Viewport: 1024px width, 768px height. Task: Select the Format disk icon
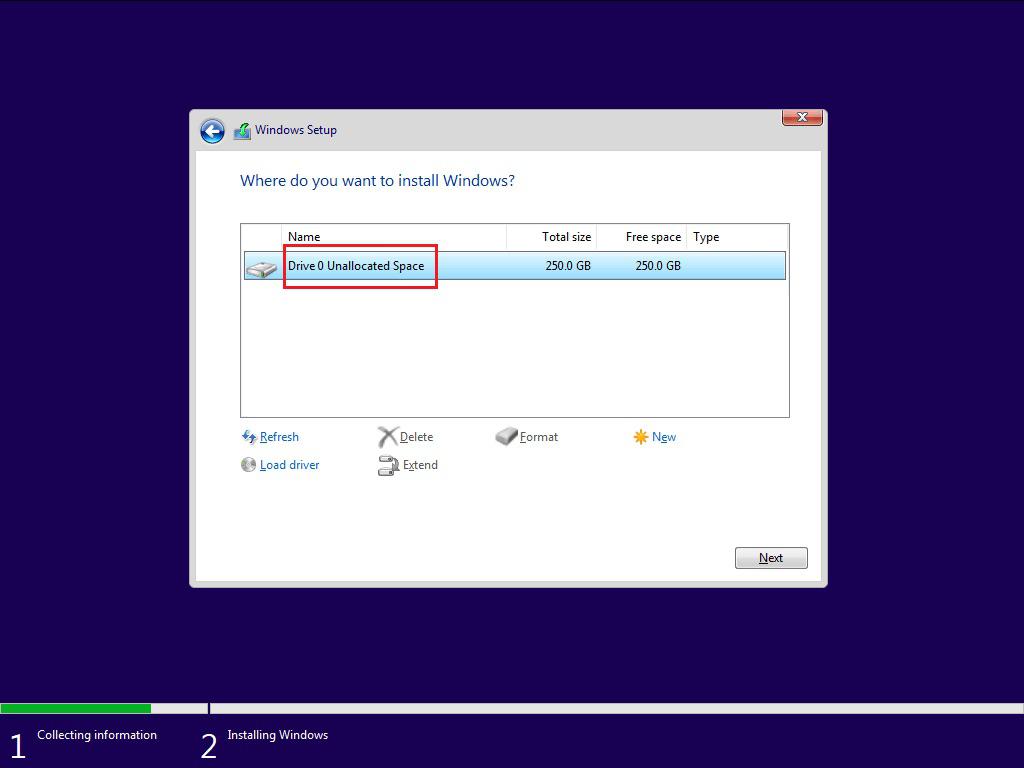(x=506, y=436)
